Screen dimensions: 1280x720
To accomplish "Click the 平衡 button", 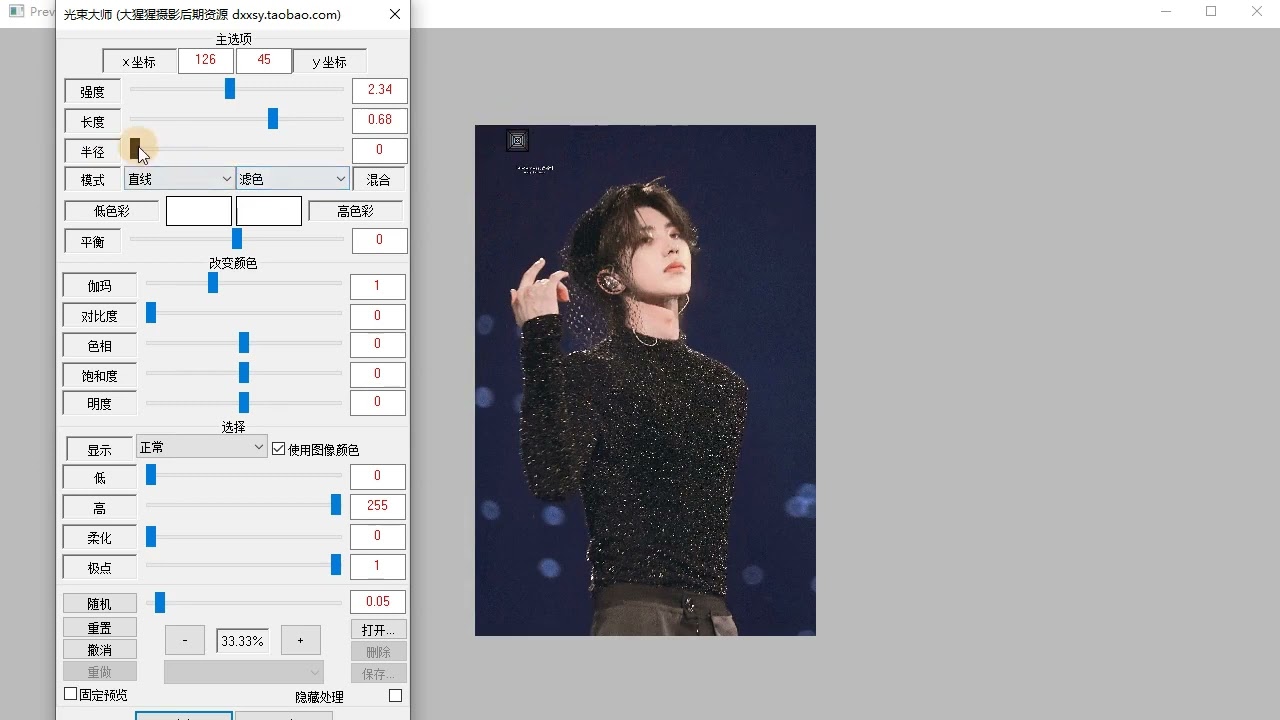I will (x=93, y=242).
